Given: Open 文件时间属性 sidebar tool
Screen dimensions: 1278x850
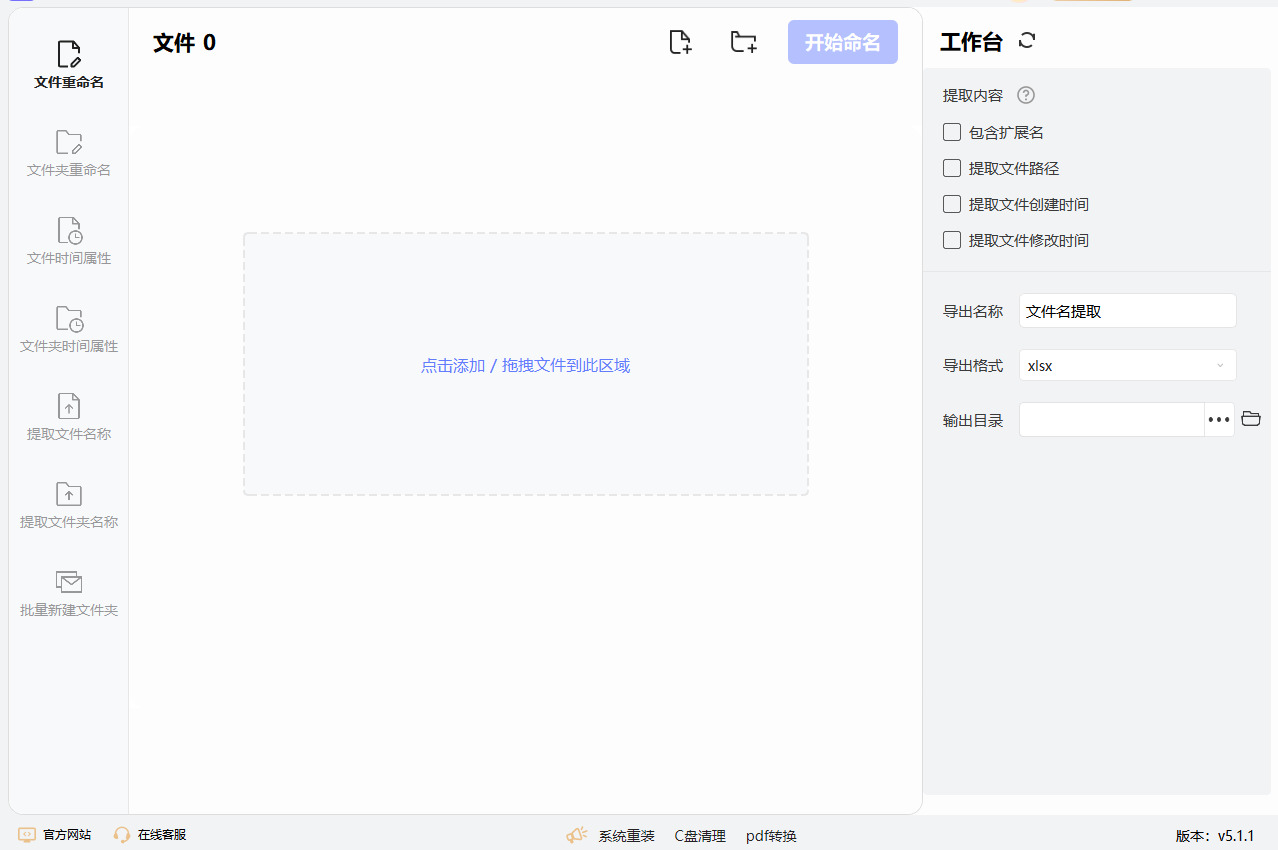Looking at the screenshot, I should pos(69,242).
